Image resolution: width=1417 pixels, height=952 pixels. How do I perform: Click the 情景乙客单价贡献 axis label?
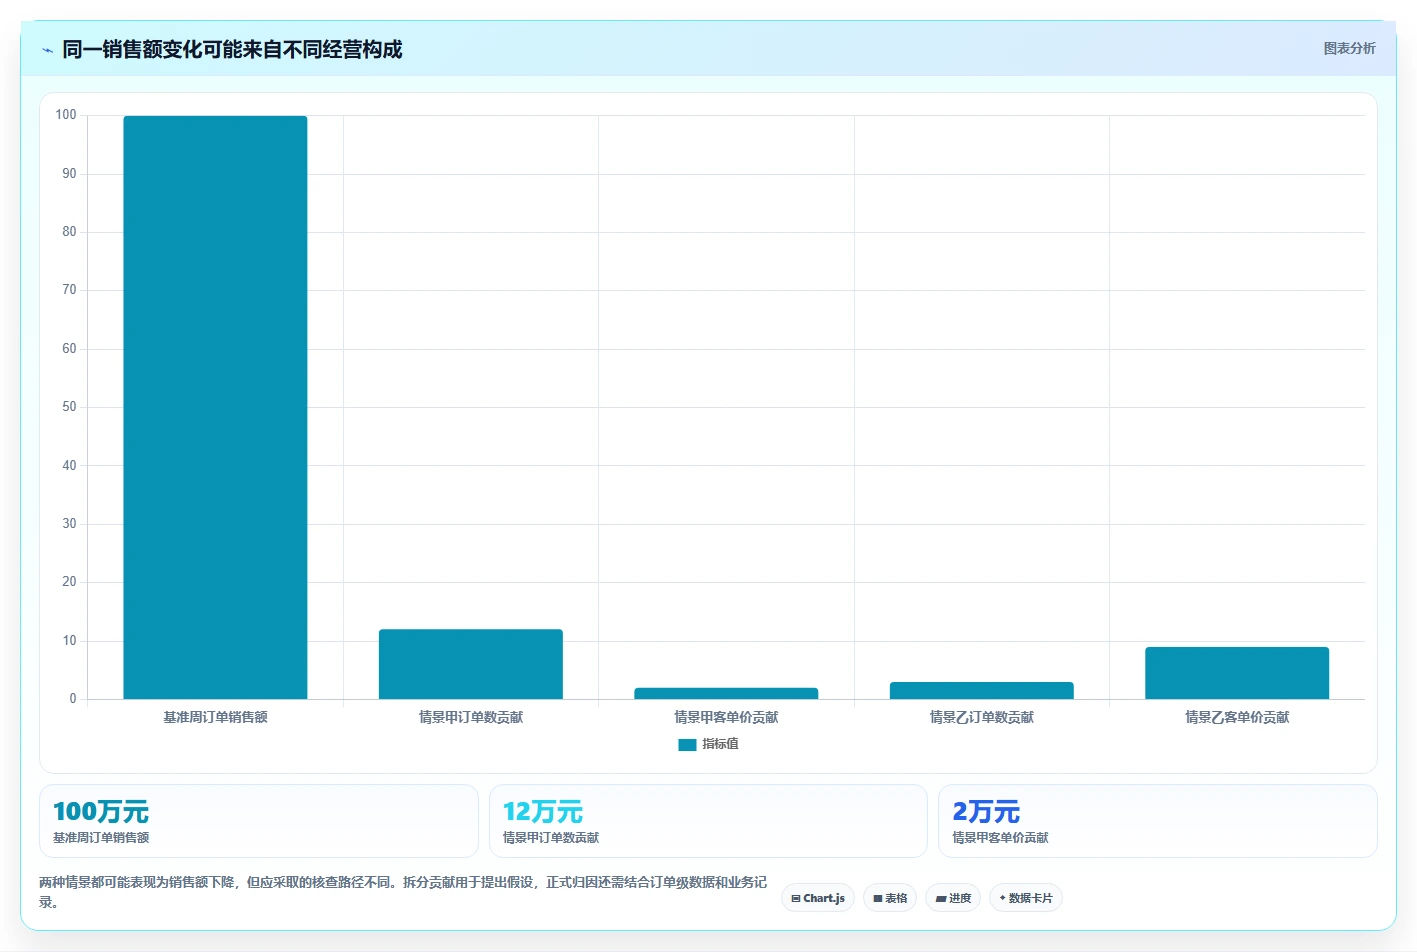tap(1237, 717)
